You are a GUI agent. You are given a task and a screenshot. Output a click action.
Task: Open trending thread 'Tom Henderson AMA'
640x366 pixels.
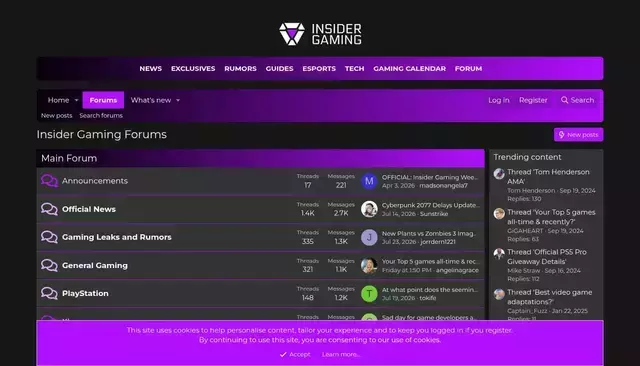548,177
